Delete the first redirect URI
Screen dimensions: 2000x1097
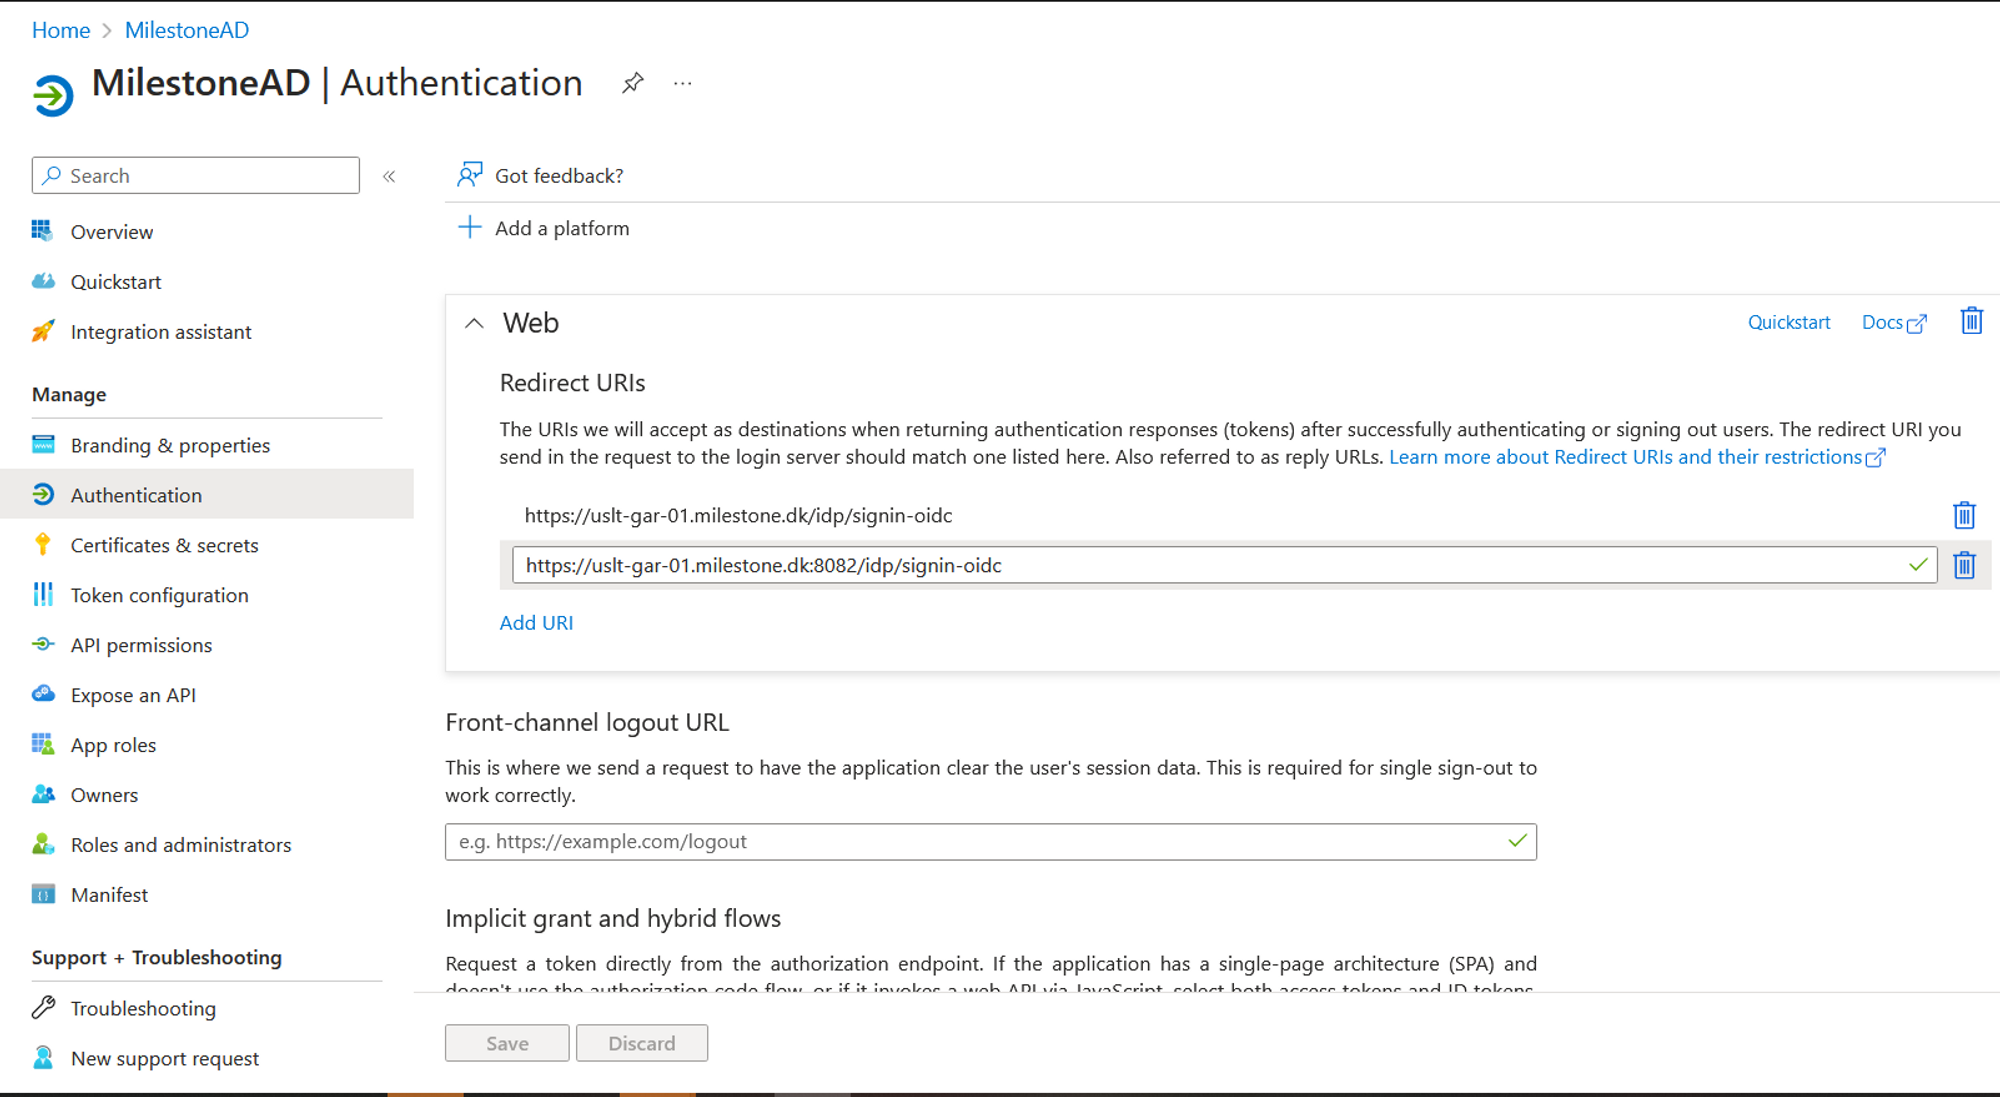pyautogui.click(x=1963, y=515)
